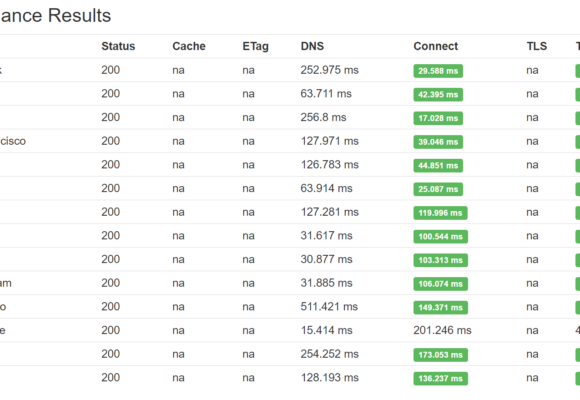Click the TLS column header
Viewport: 580px width, 400px height.
pos(537,46)
